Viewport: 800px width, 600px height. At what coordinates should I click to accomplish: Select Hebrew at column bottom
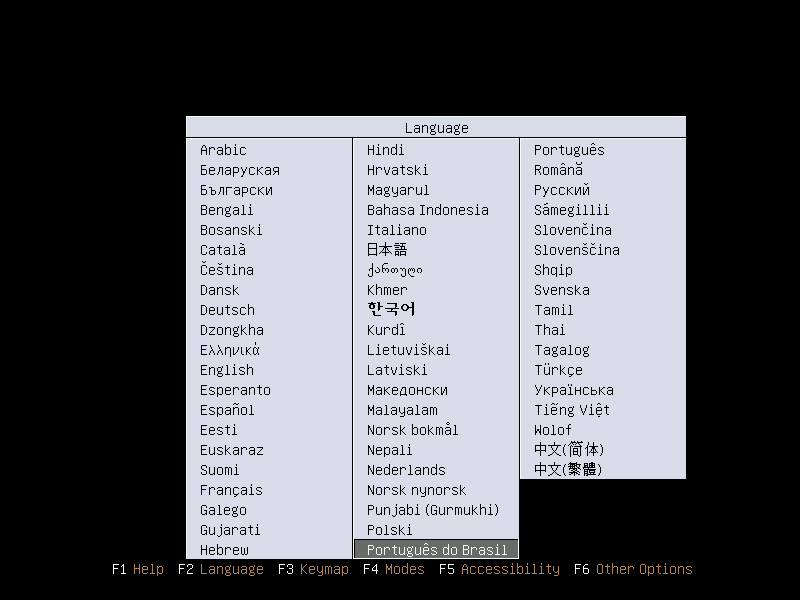point(224,550)
